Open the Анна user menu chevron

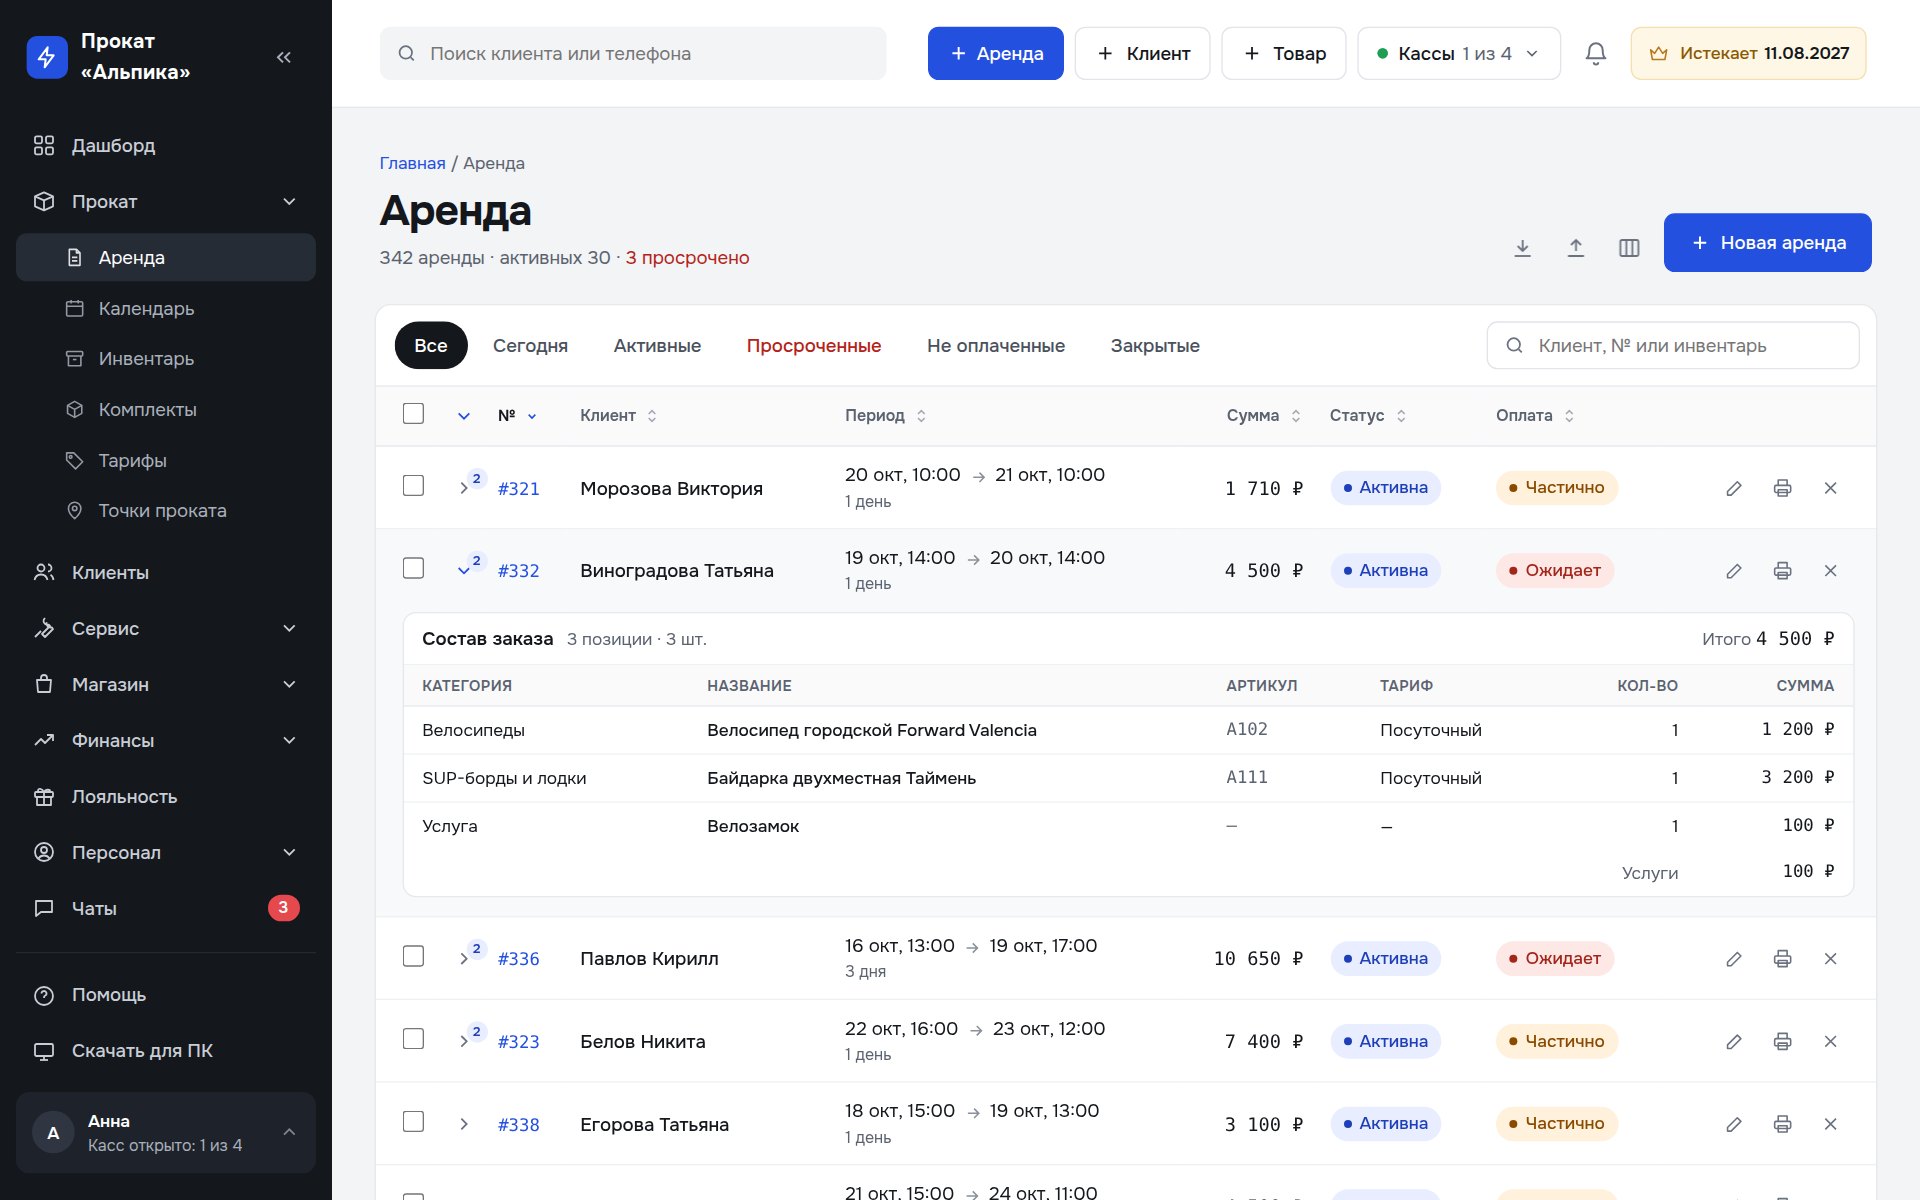289,1132
